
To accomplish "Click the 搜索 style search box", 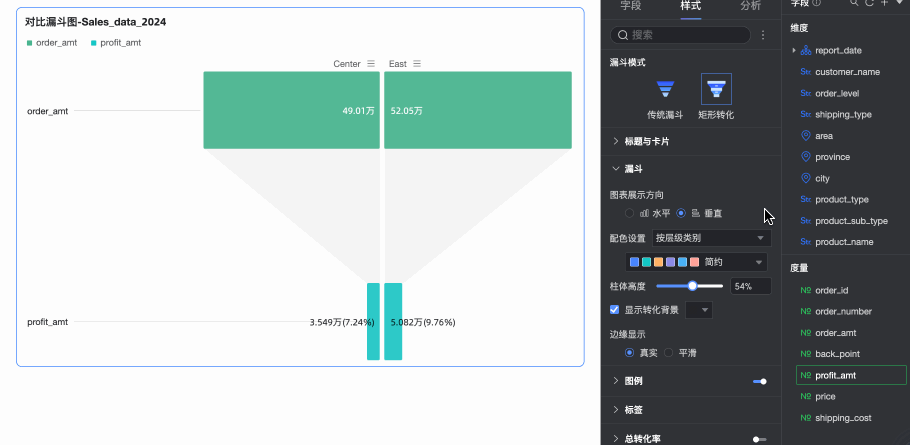I will click(x=680, y=35).
